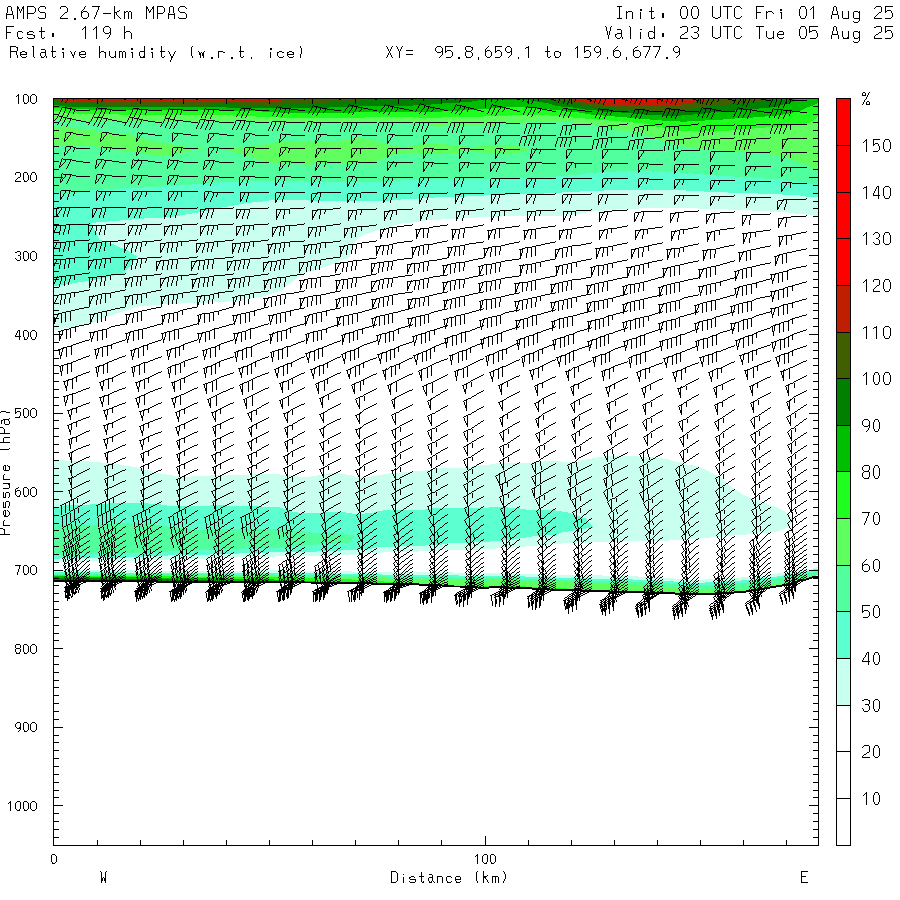This screenshot has height=900, width=900.
Task: Click the 'Init: 00 UTC Fri 01 Aug 25' text
Action: click(754, 13)
